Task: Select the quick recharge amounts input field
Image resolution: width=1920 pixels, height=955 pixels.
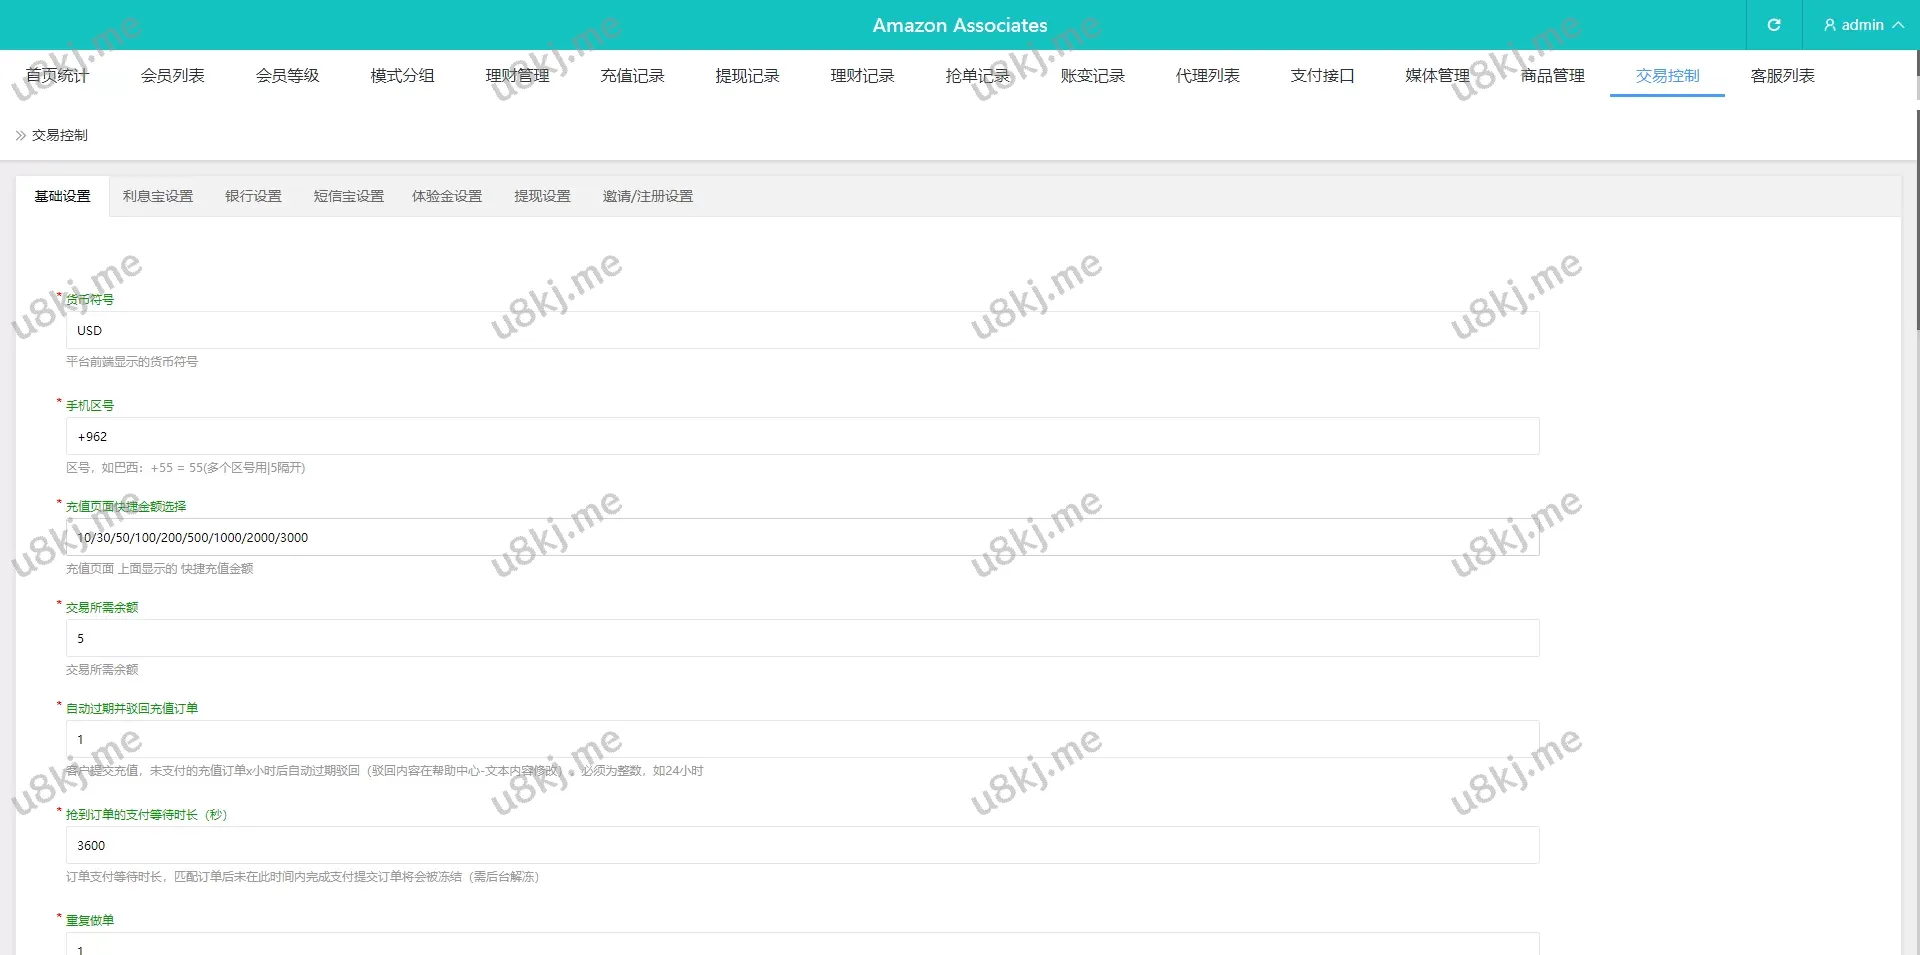Action: click(800, 537)
